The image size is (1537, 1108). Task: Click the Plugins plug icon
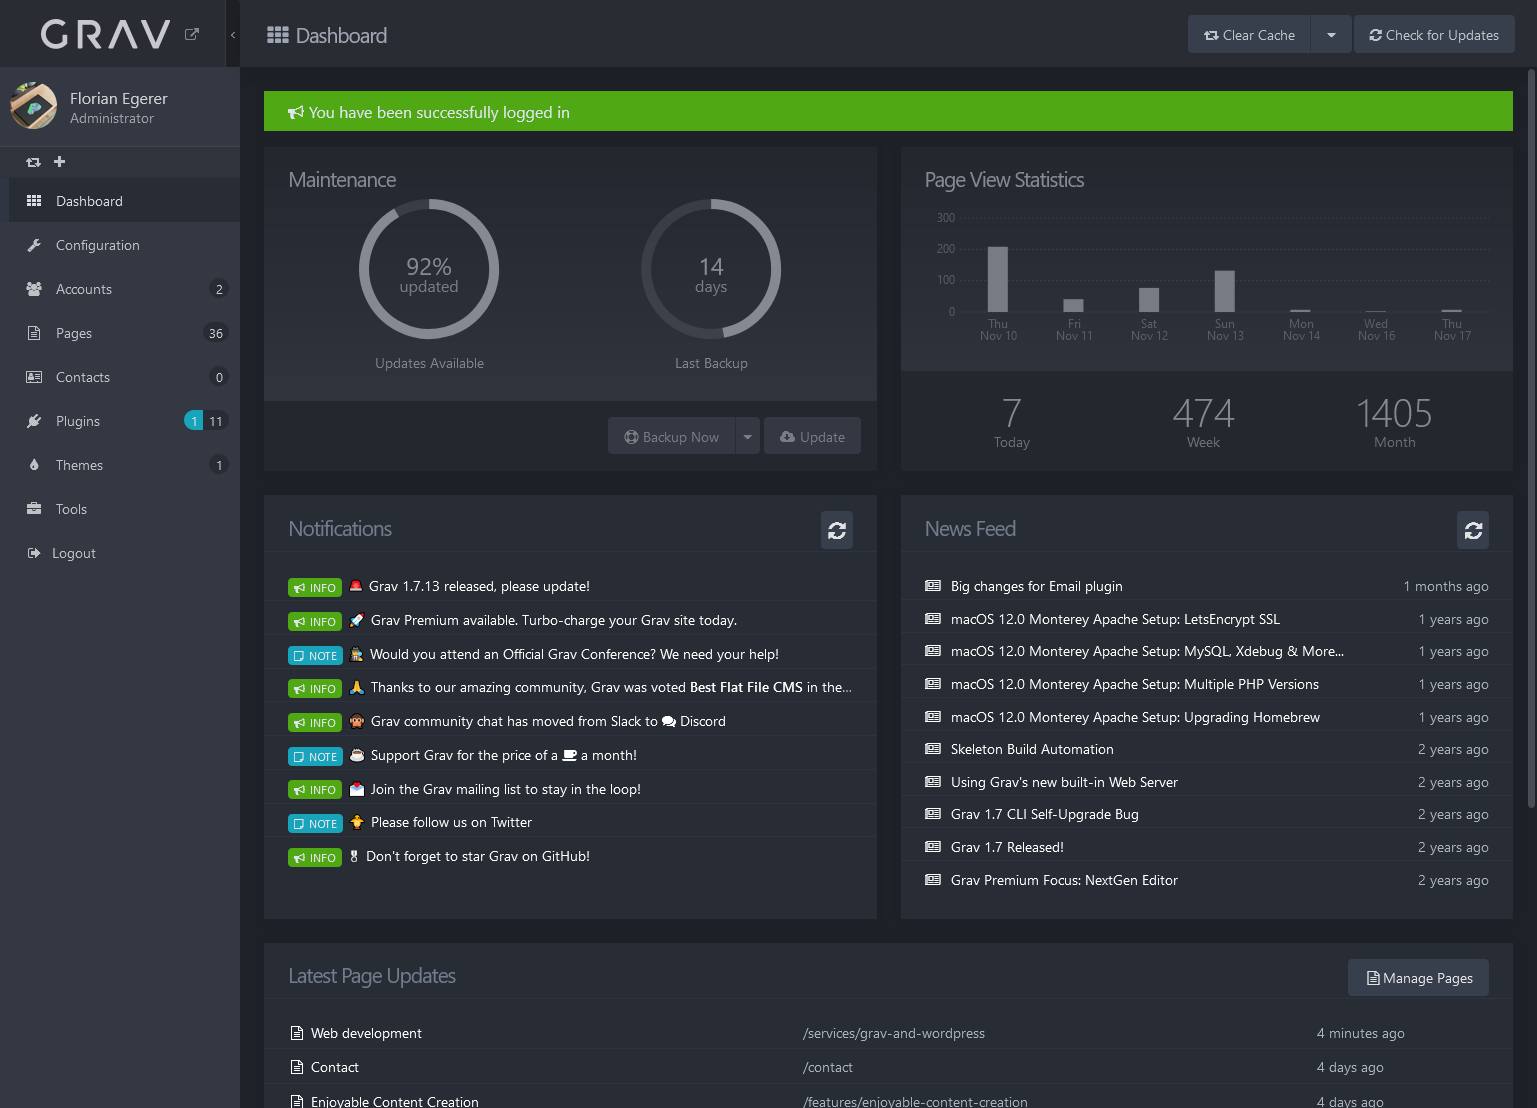tap(34, 421)
